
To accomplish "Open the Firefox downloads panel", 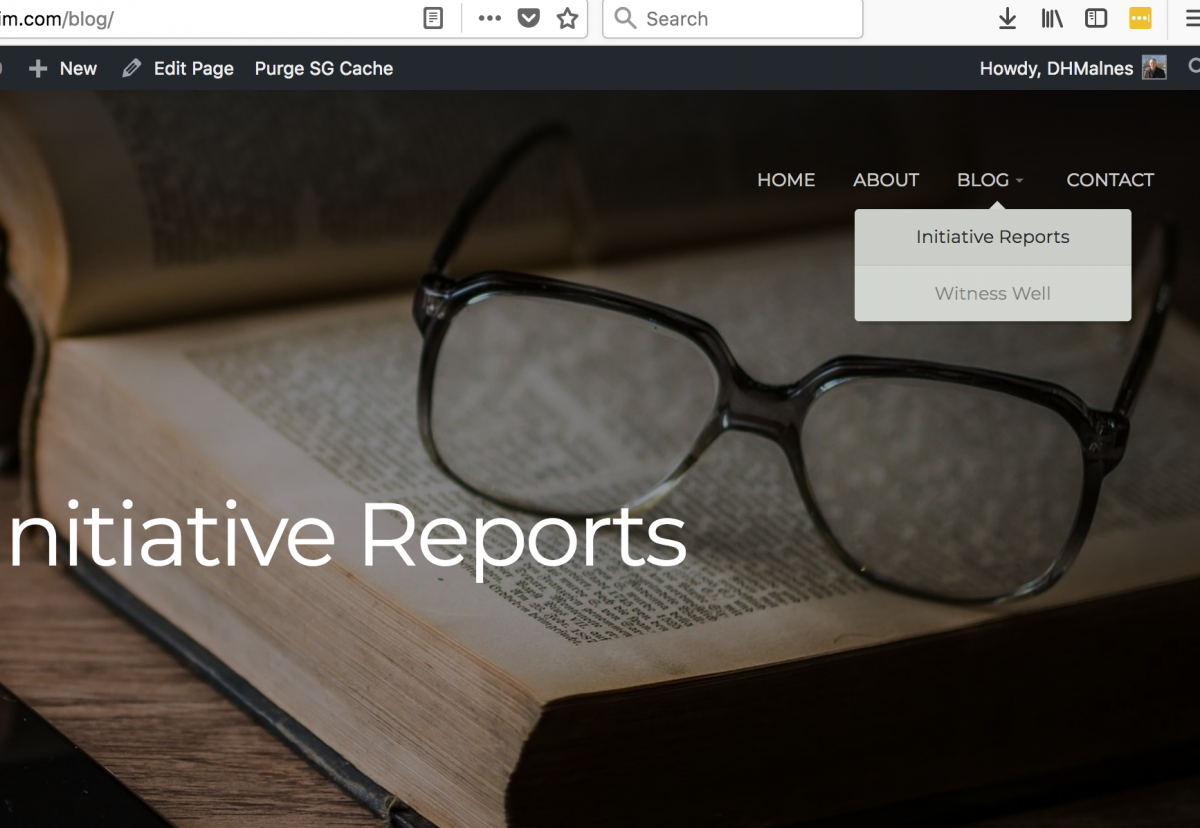I will tap(1008, 18).
